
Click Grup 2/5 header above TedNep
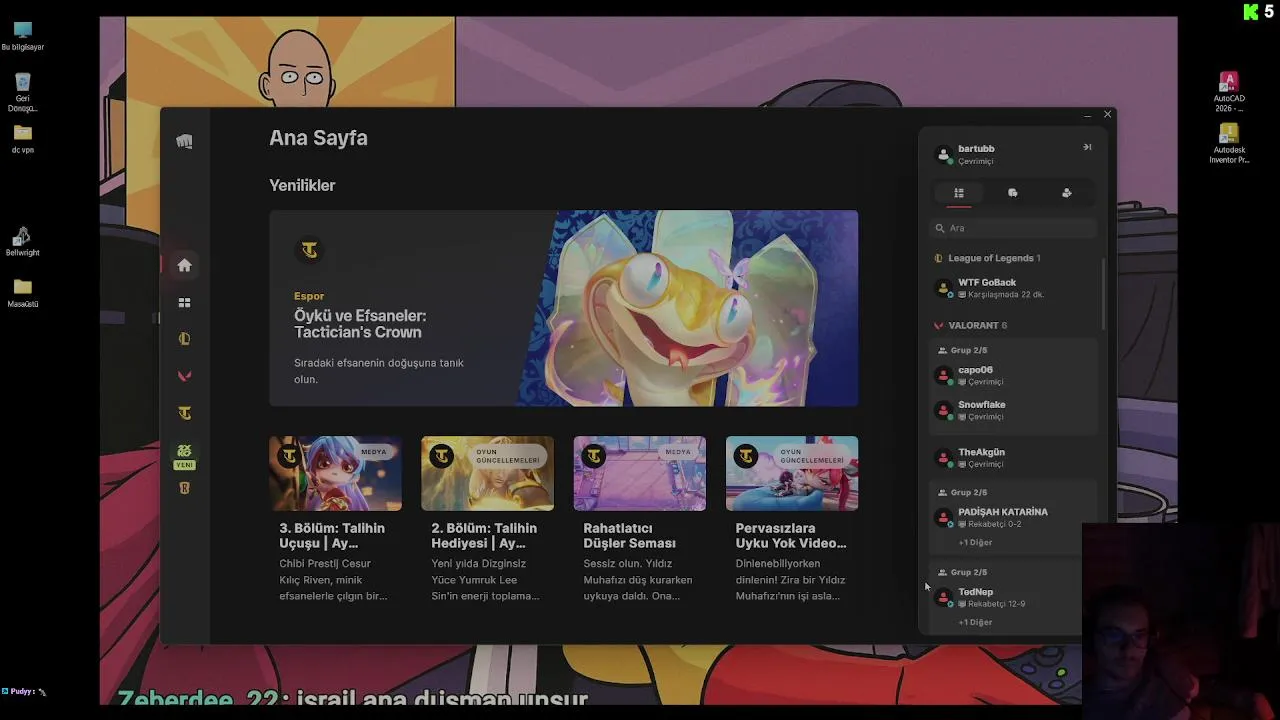point(963,572)
